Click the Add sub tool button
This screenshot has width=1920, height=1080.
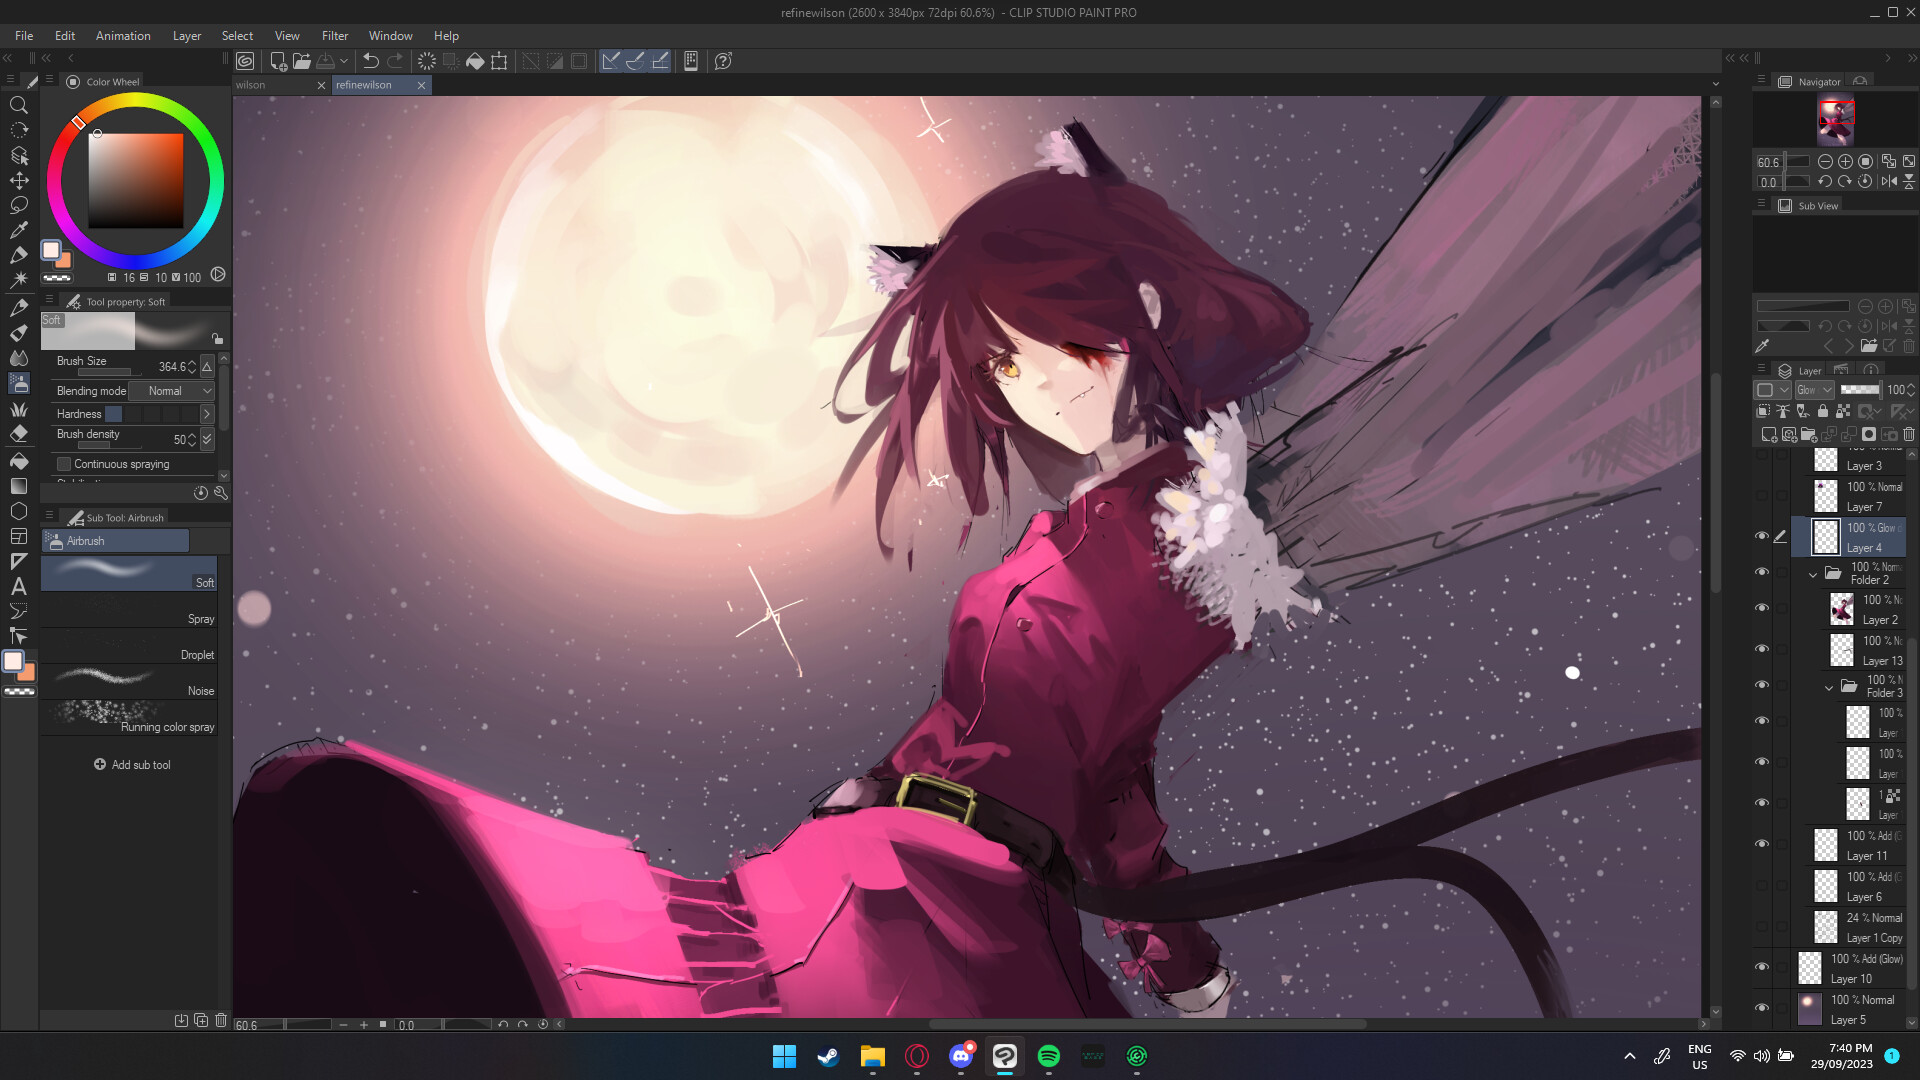click(133, 764)
